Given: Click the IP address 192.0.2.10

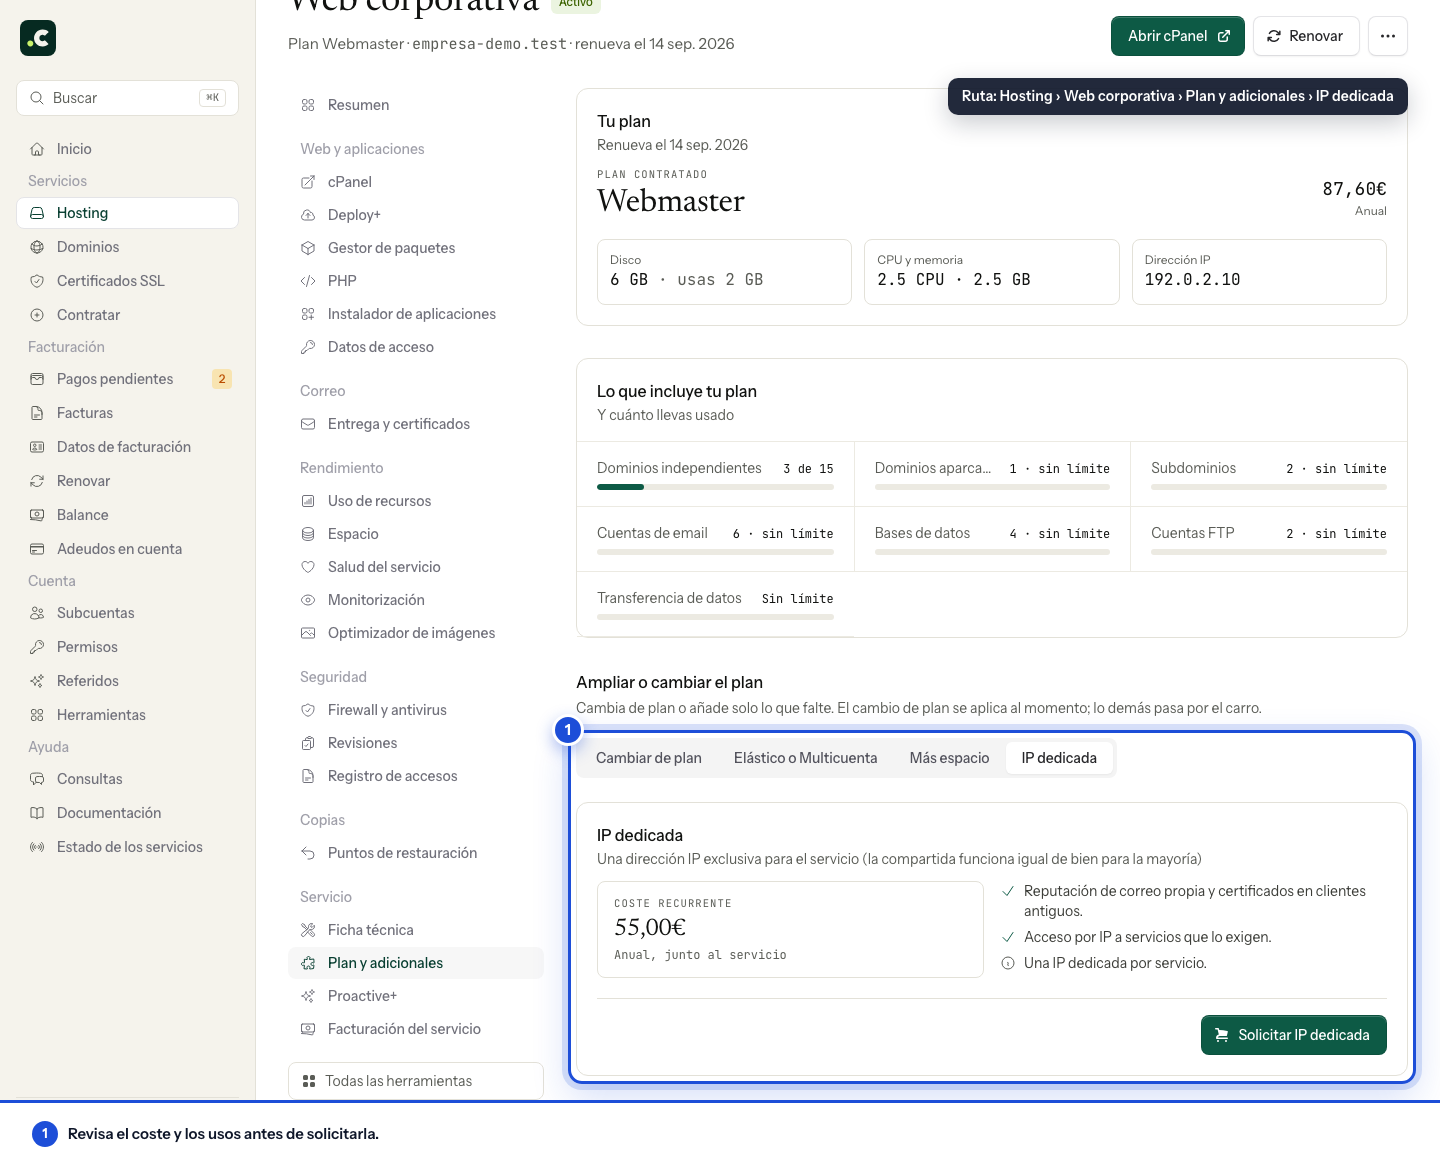Looking at the screenshot, I should pyautogui.click(x=1192, y=280).
